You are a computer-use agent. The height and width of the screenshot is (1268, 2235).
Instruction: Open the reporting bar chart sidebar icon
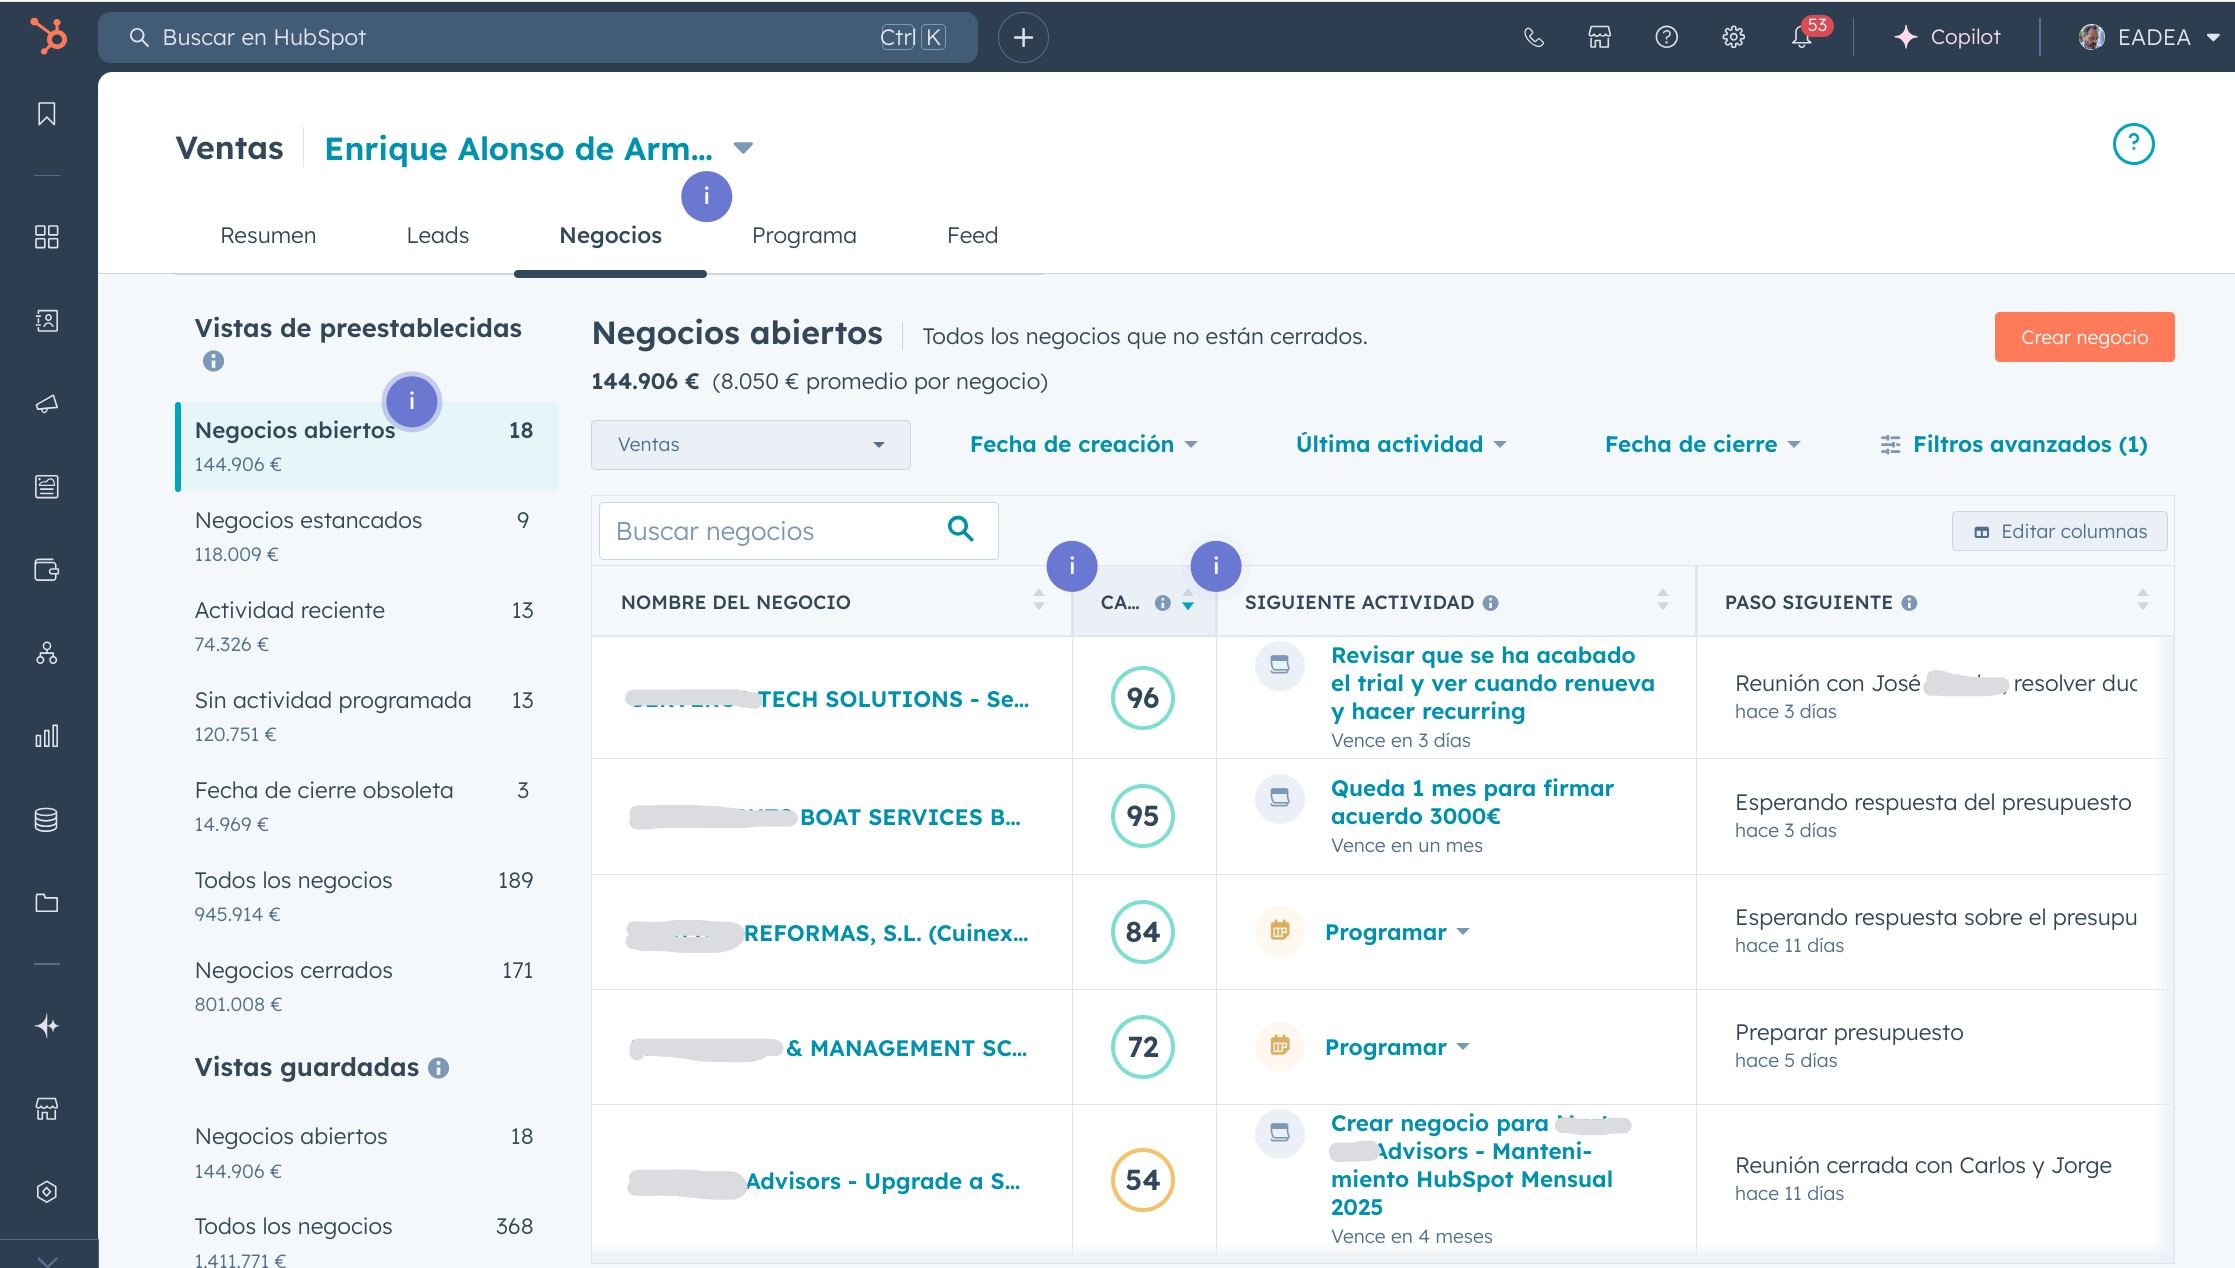47,736
